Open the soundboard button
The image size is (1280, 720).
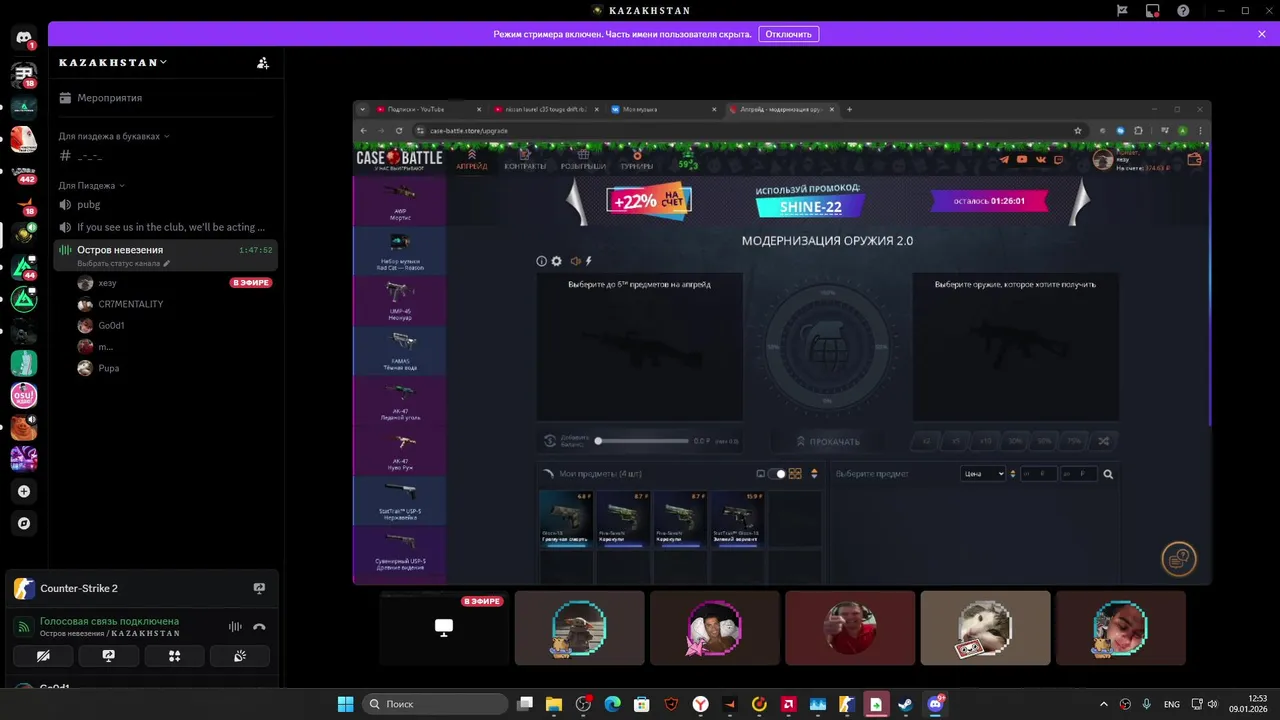pyautogui.click(x=240, y=656)
